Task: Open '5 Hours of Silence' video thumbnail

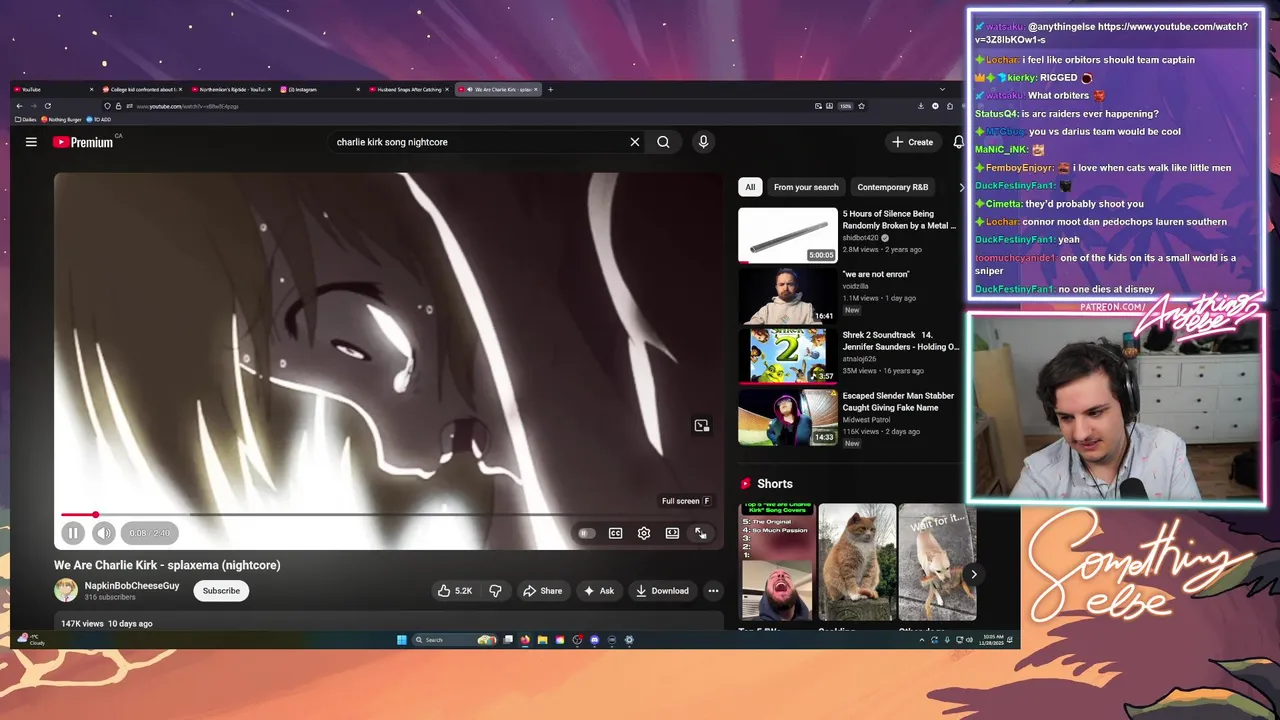Action: 788,235
